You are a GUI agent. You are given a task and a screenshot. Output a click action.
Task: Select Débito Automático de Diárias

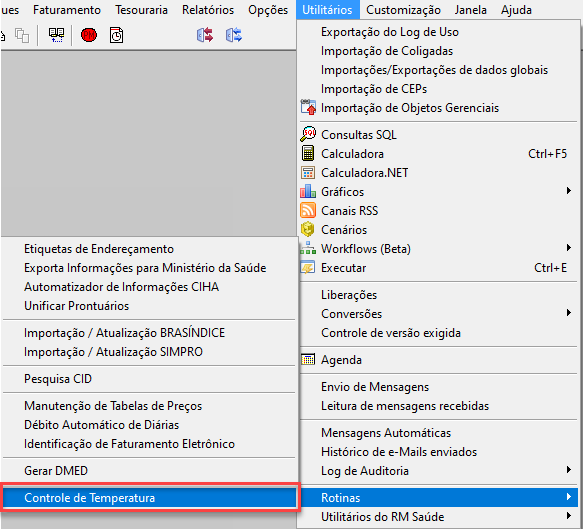click(x=149, y=425)
